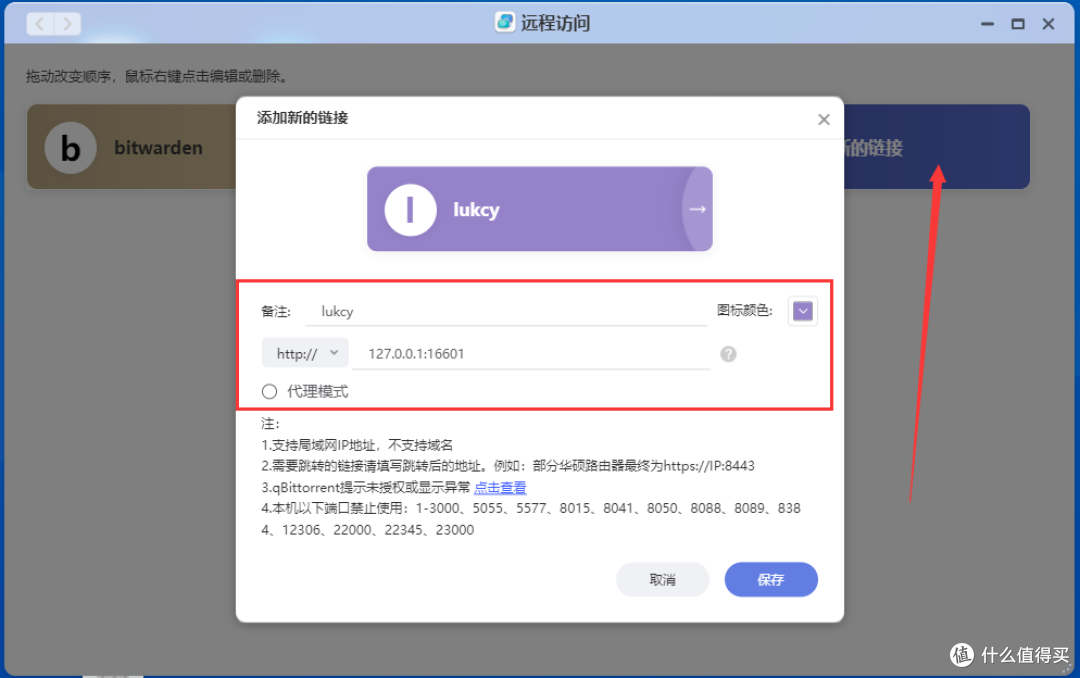Close the add new link dialog

(823, 119)
